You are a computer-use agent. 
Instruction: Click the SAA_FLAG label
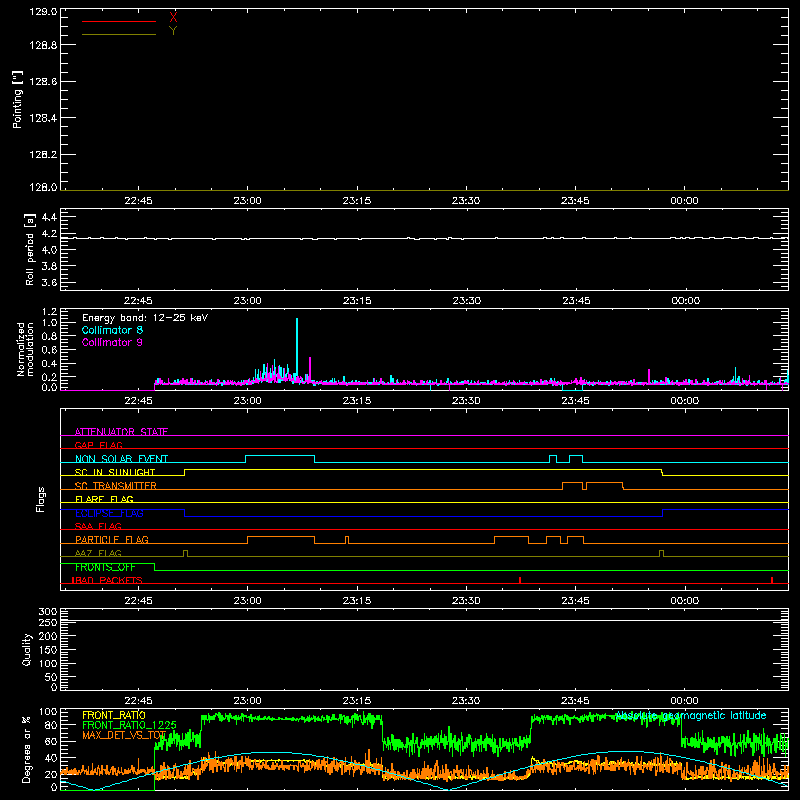tap(98, 526)
